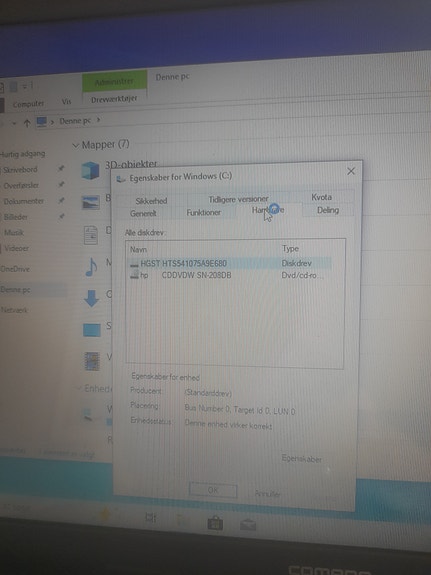Click the blue download arrow folder icon
Viewport: 431px width, 575px height.
pyautogui.click(x=91, y=298)
